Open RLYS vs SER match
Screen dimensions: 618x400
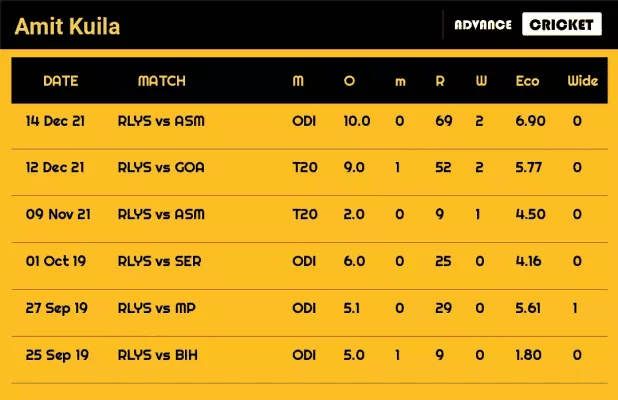160,261
